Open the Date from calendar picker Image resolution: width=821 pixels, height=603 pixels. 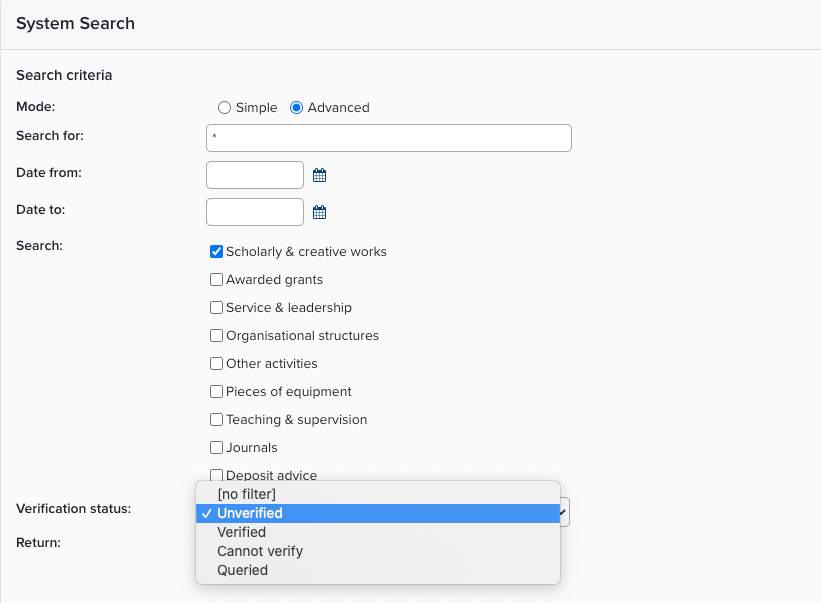click(320, 175)
